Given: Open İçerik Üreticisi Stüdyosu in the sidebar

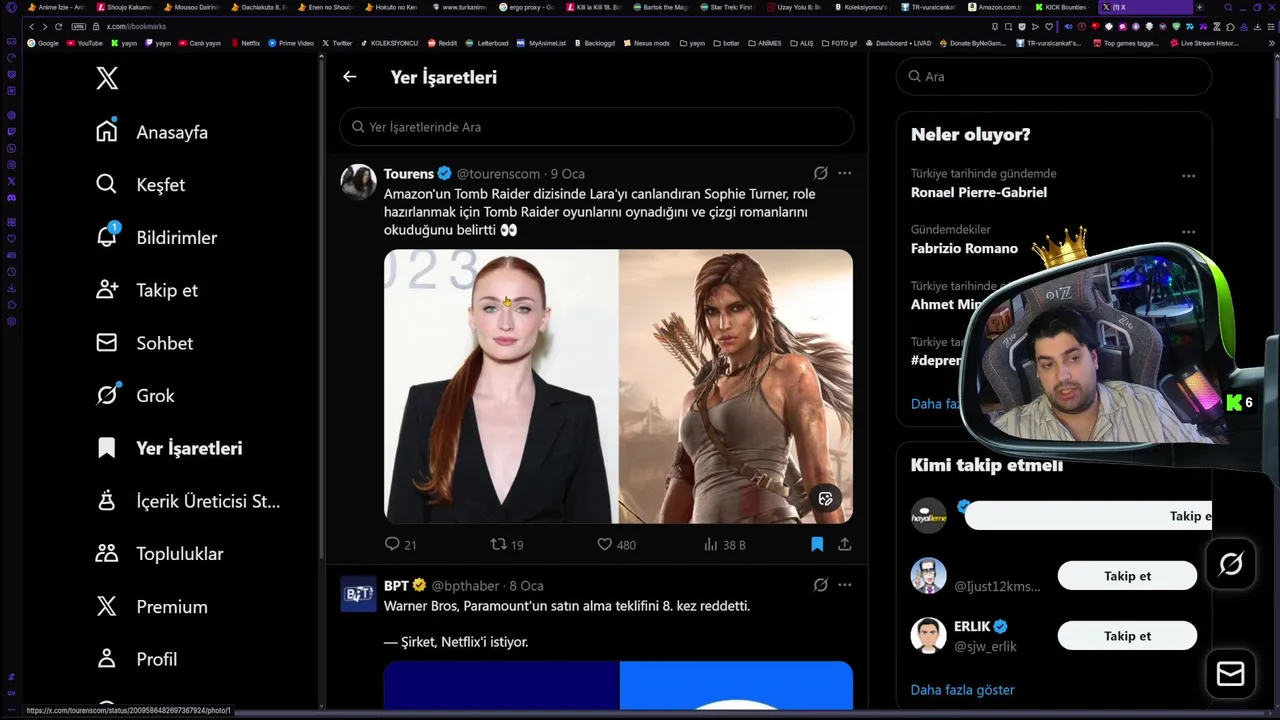Looking at the screenshot, I should click(188, 501).
